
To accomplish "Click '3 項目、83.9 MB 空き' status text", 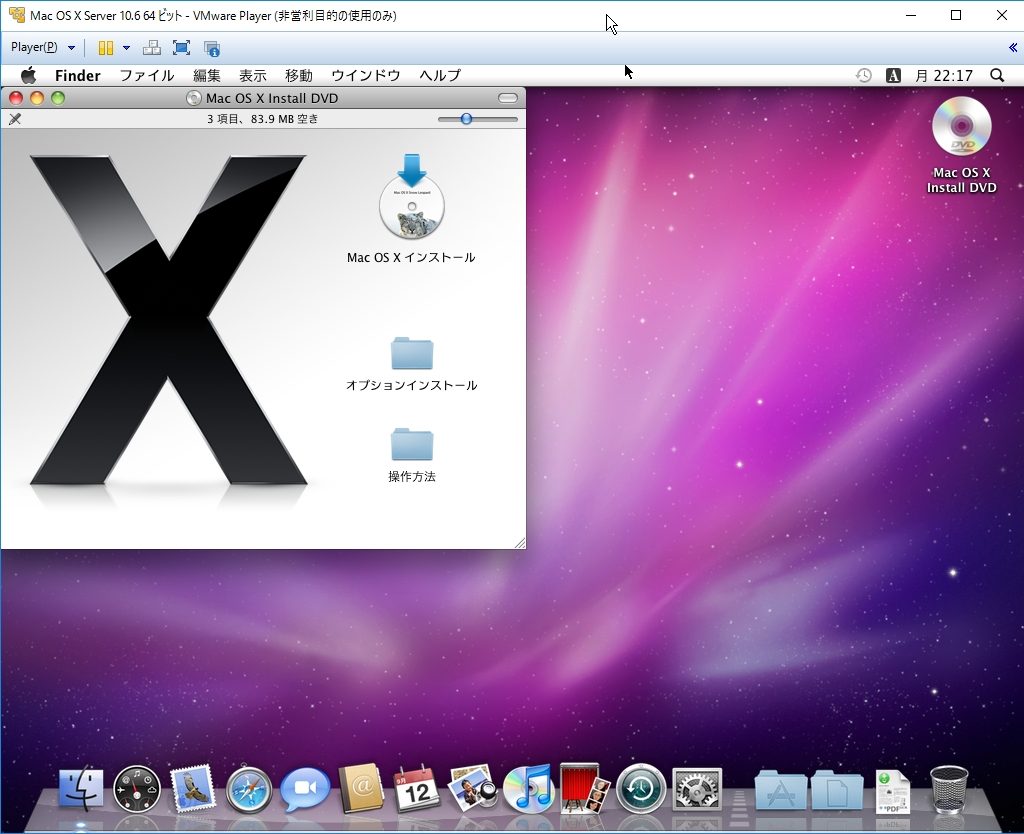I will pyautogui.click(x=263, y=119).
